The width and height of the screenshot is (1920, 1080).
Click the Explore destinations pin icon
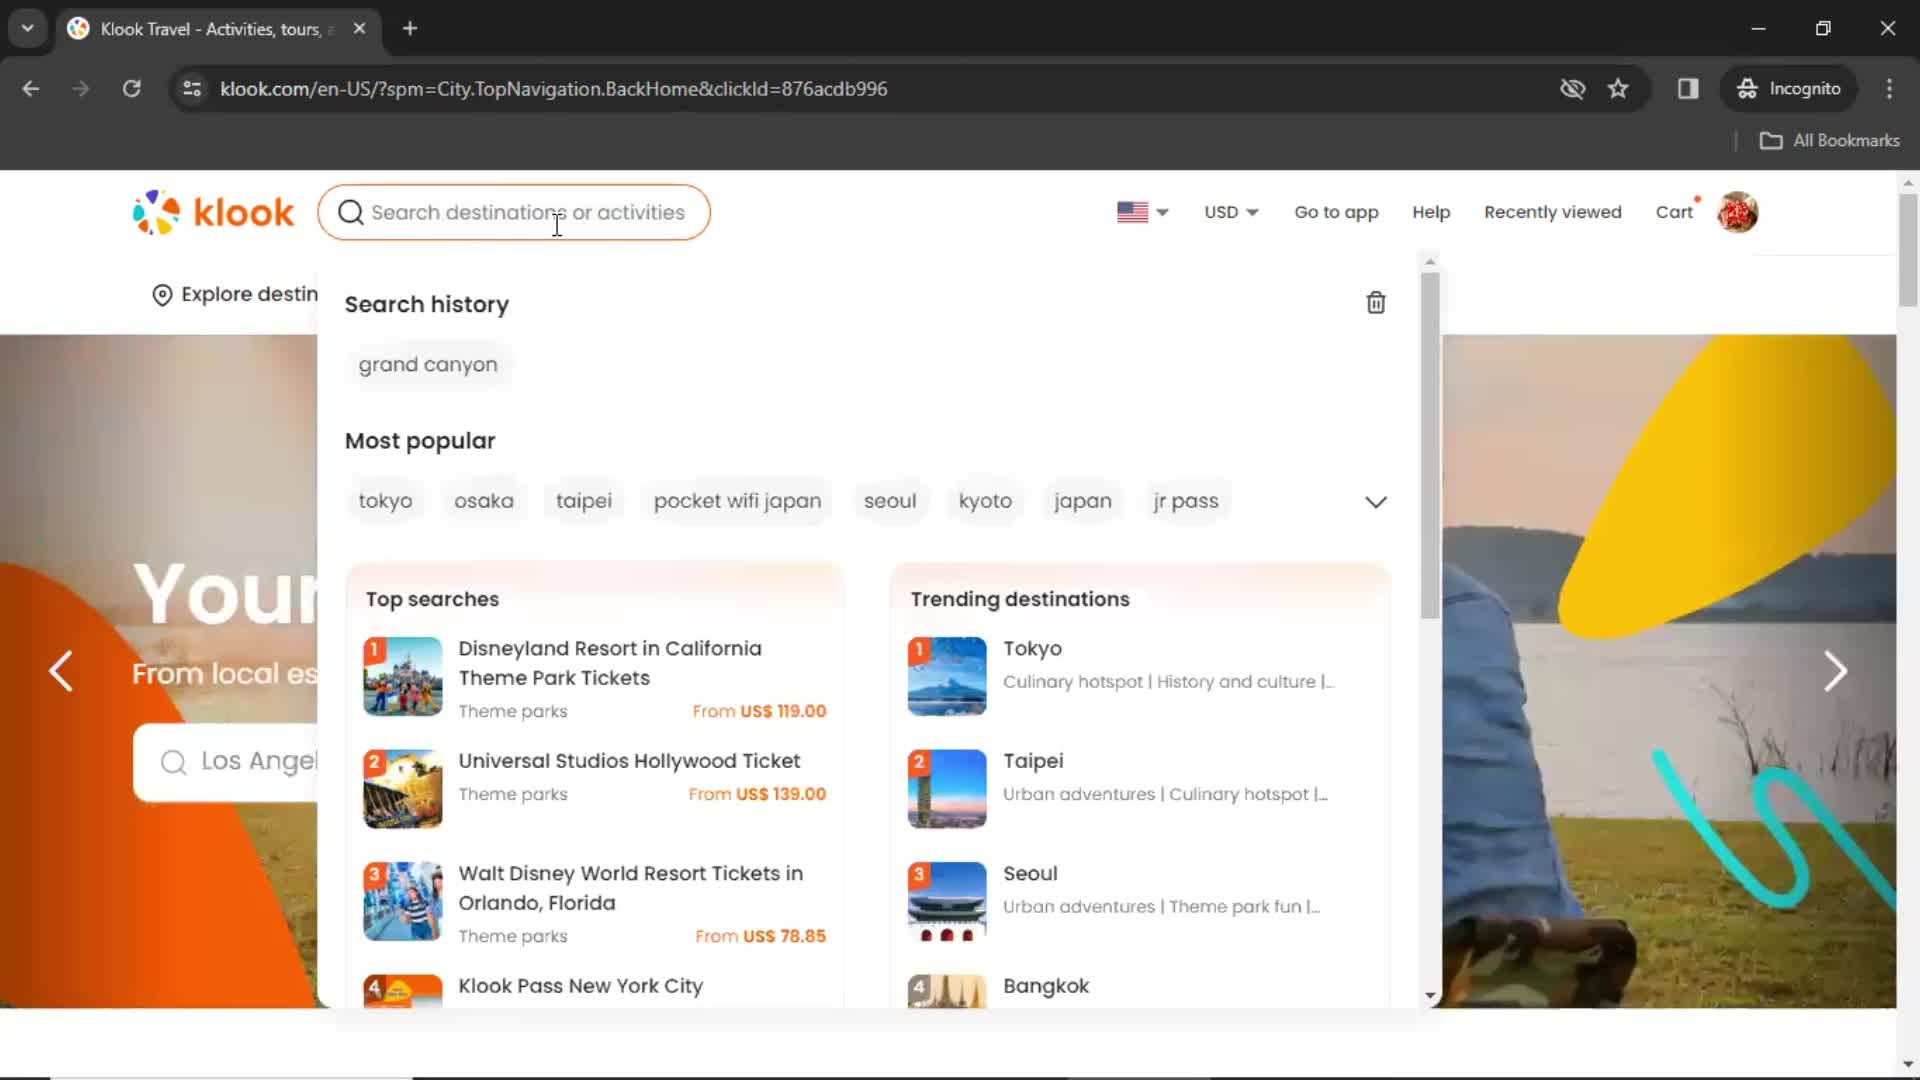coord(162,295)
